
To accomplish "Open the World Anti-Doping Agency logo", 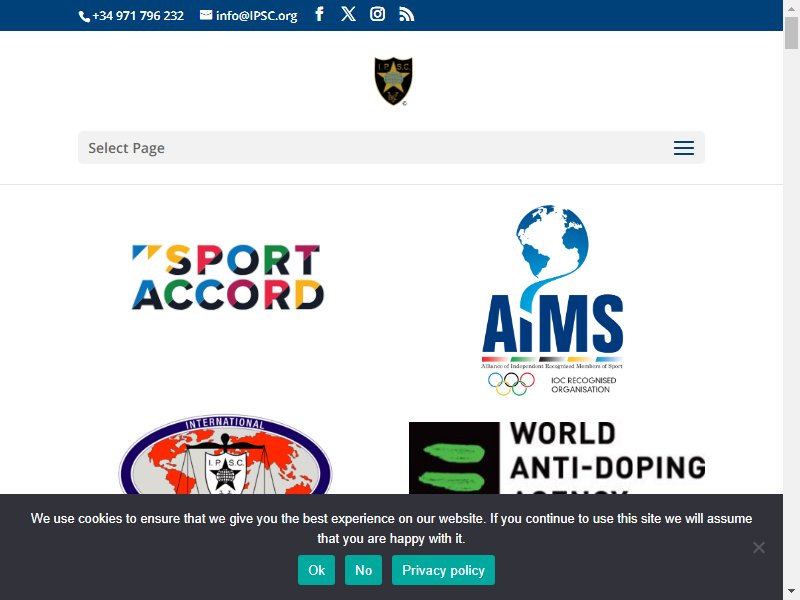I will (x=557, y=458).
